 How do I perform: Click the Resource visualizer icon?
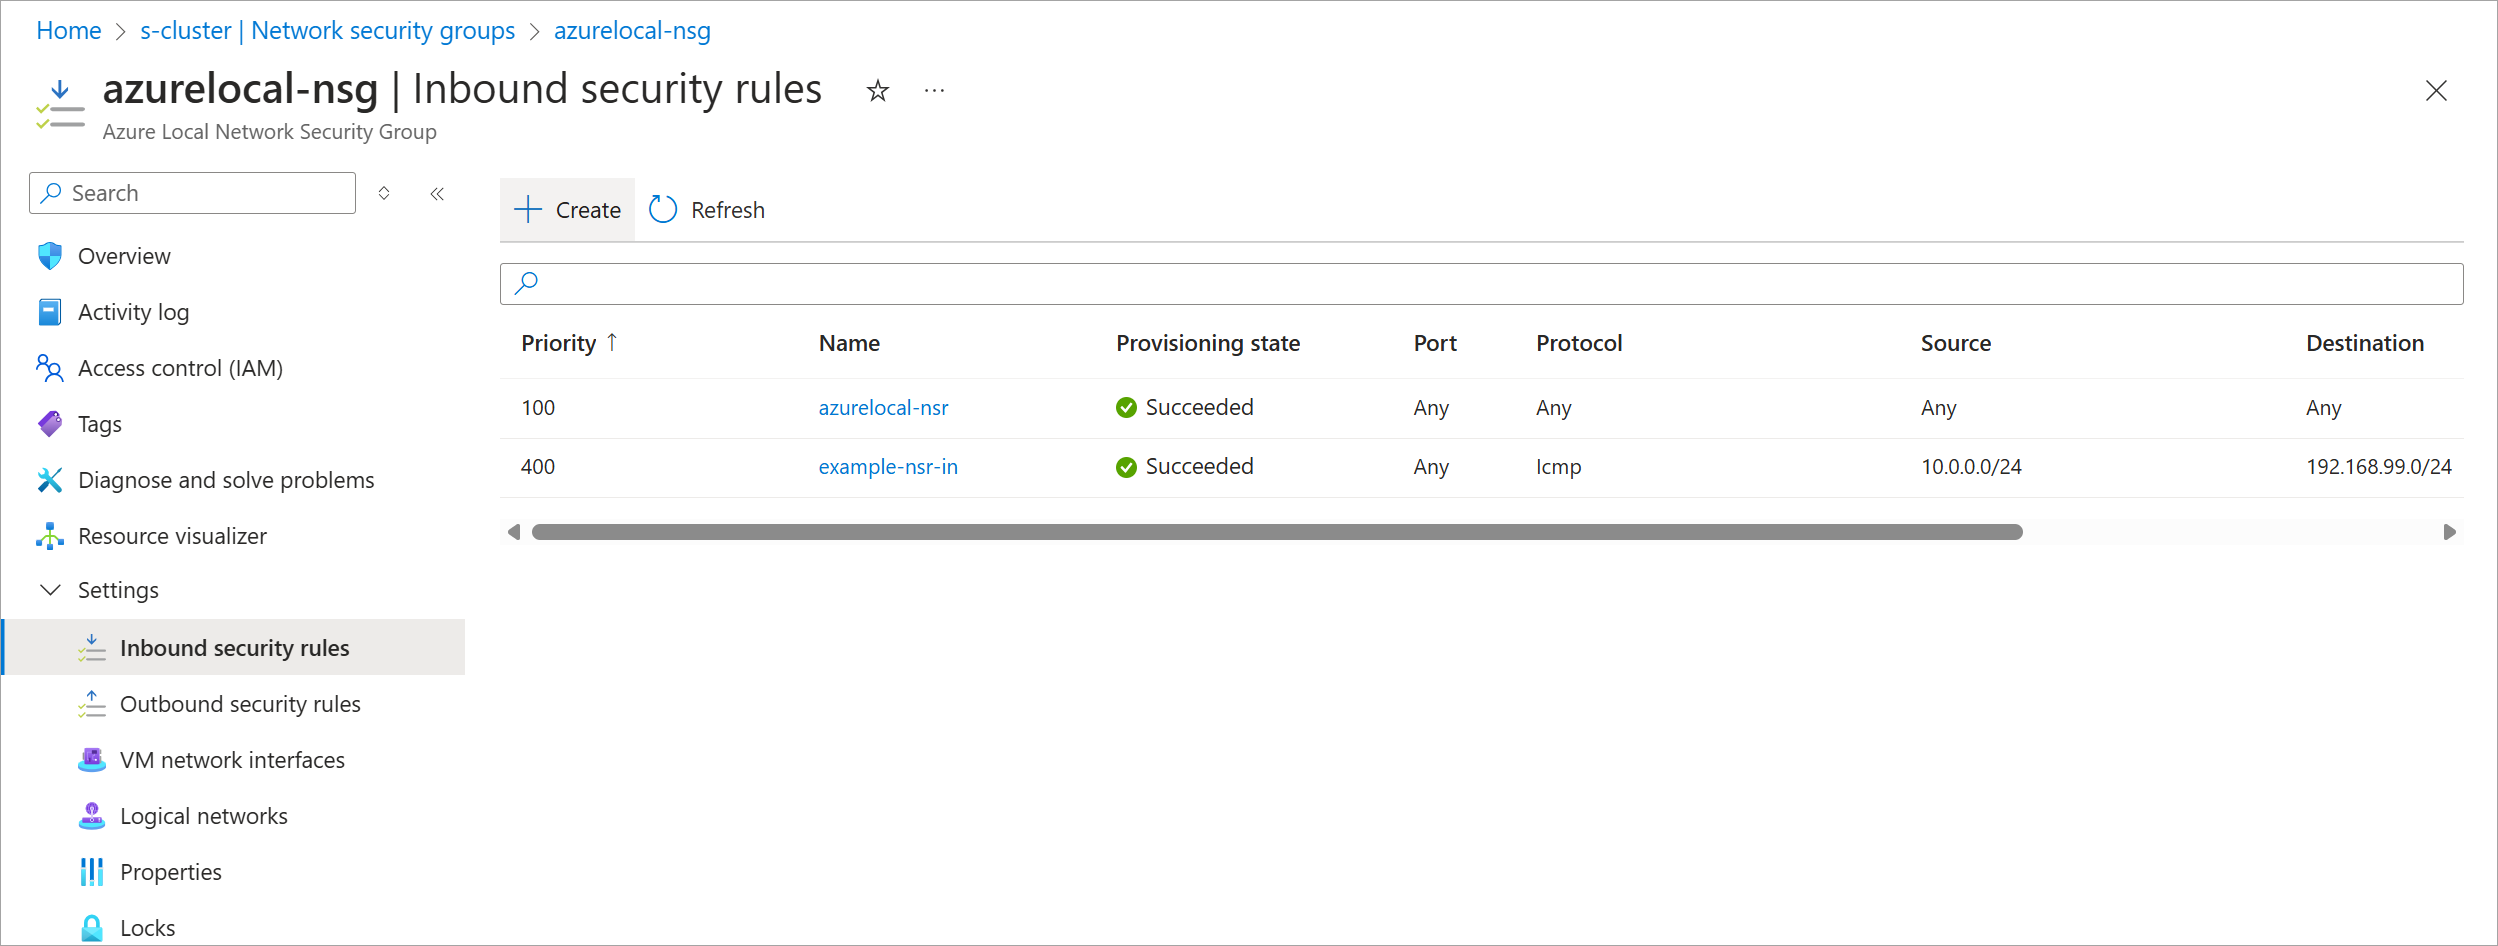[x=50, y=536]
